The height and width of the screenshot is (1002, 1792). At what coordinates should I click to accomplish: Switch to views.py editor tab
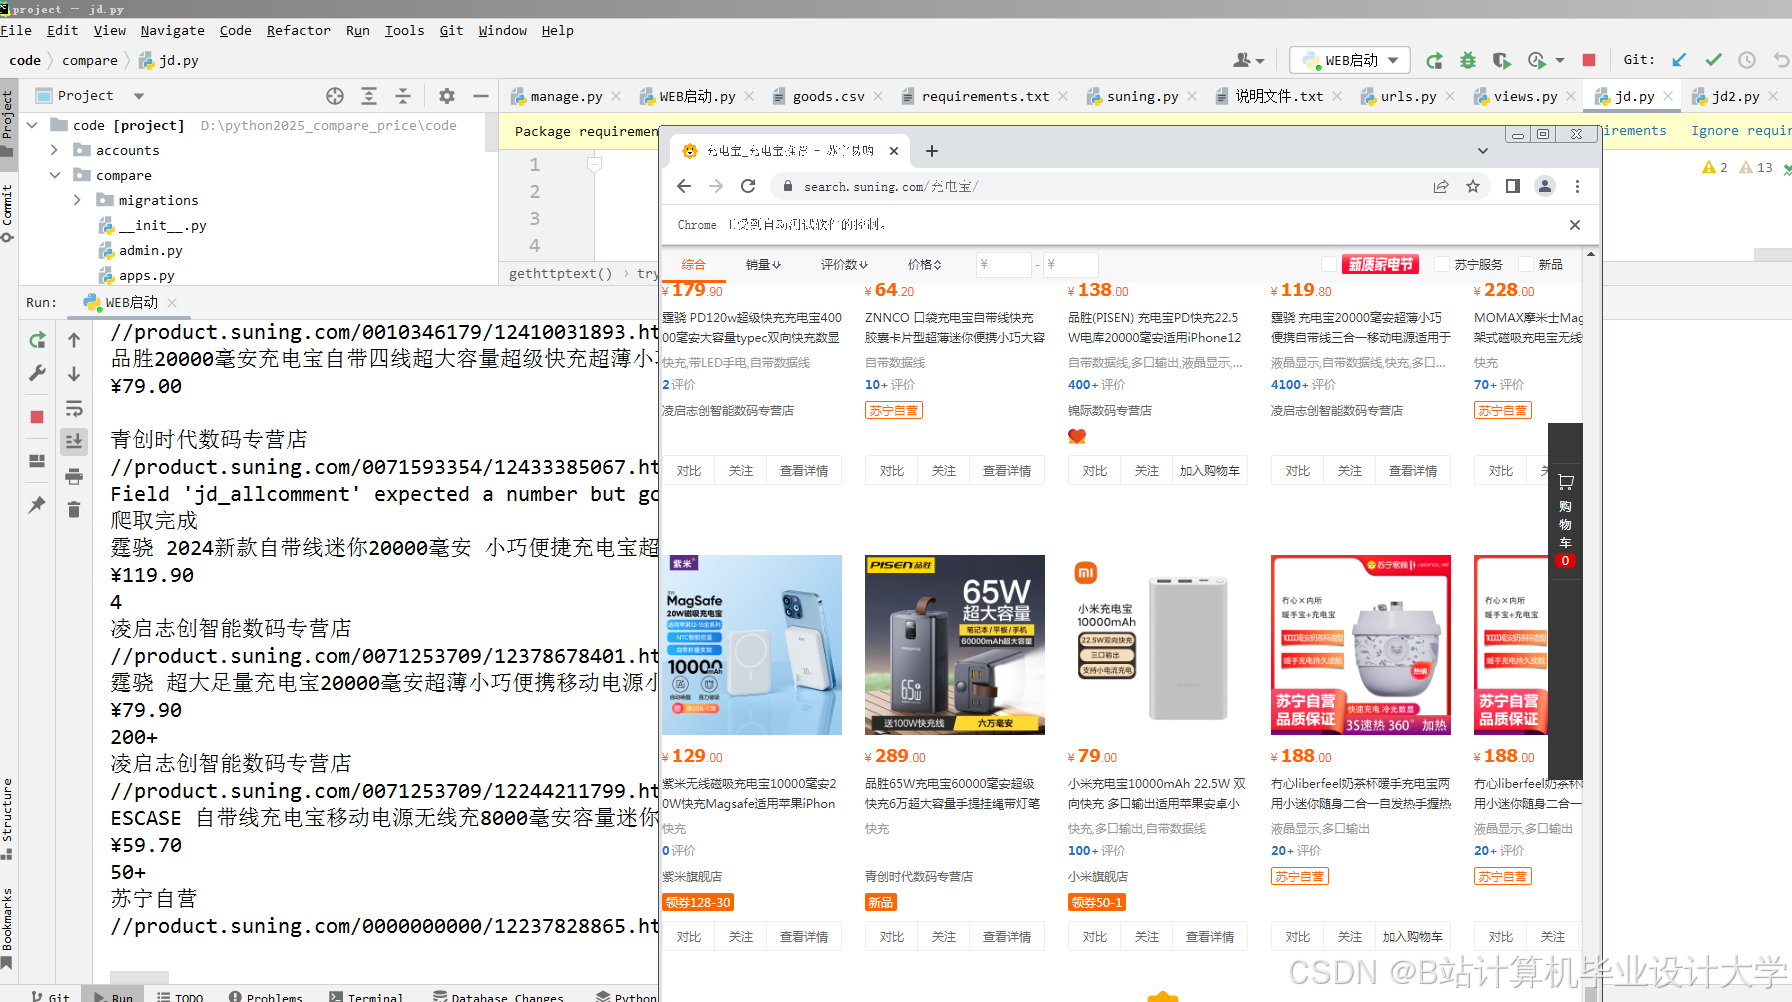pyautogui.click(x=1525, y=96)
